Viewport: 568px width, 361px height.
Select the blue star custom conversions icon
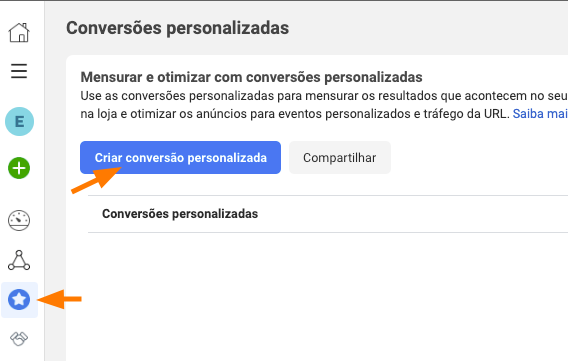pyautogui.click(x=19, y=299)
